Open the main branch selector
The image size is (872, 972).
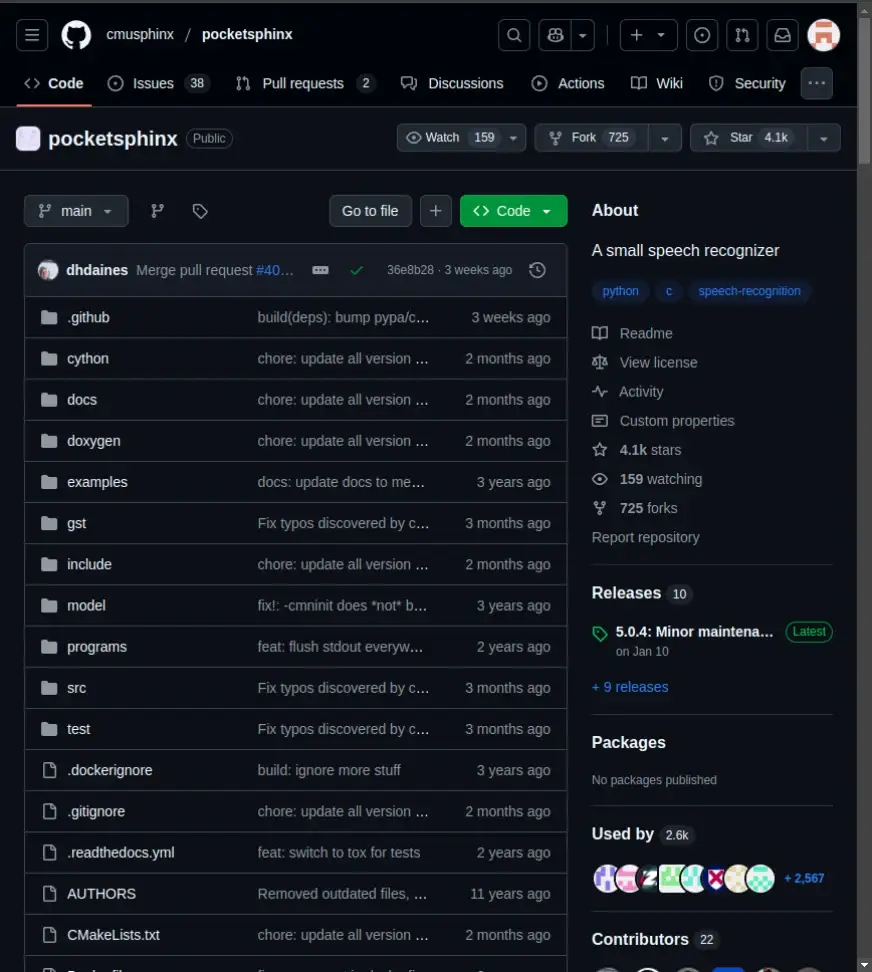point(76,211)
